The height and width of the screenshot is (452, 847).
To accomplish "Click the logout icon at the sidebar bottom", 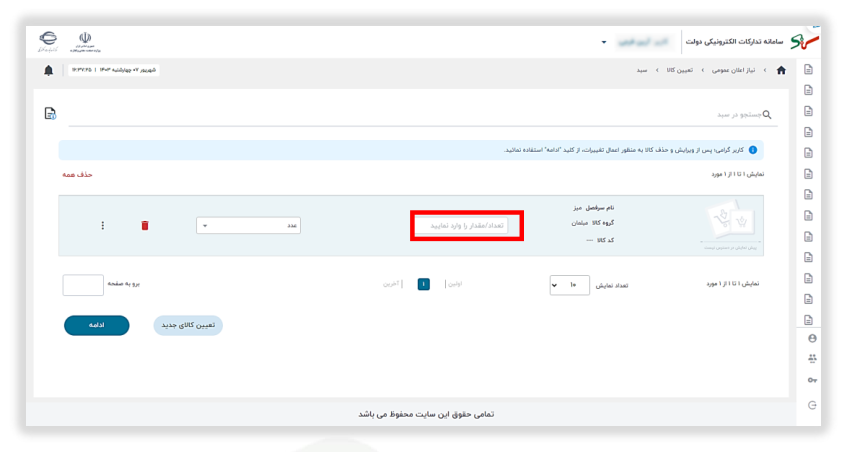I will tap(812, 405).
